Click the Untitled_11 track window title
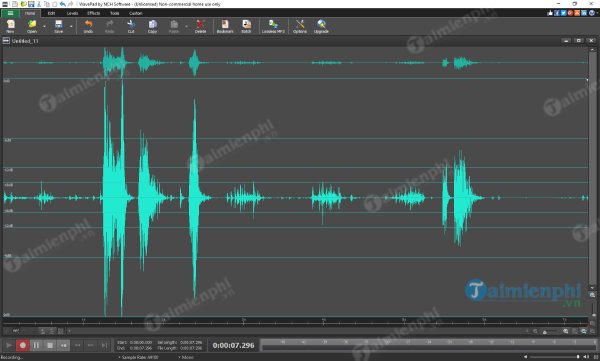 25,41
